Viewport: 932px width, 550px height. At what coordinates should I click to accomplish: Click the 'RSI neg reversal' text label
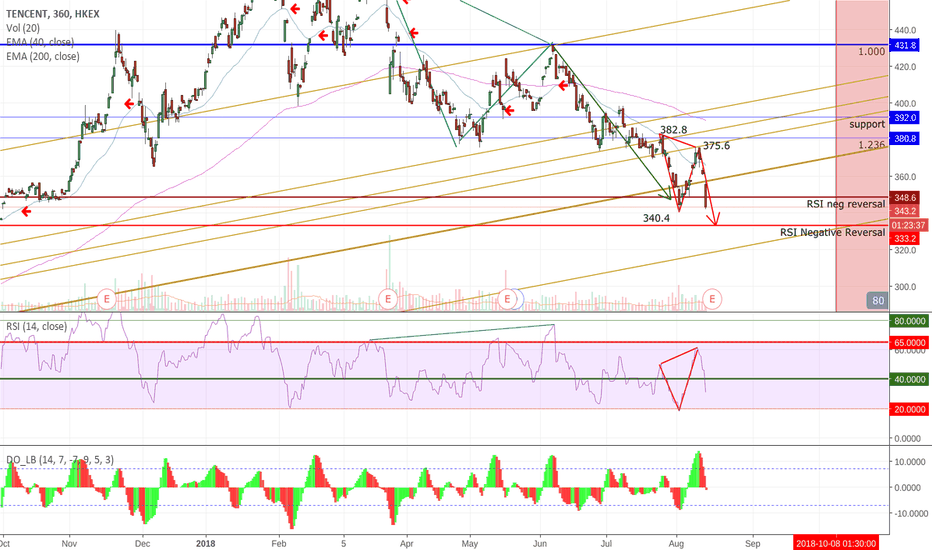[846, 204]
